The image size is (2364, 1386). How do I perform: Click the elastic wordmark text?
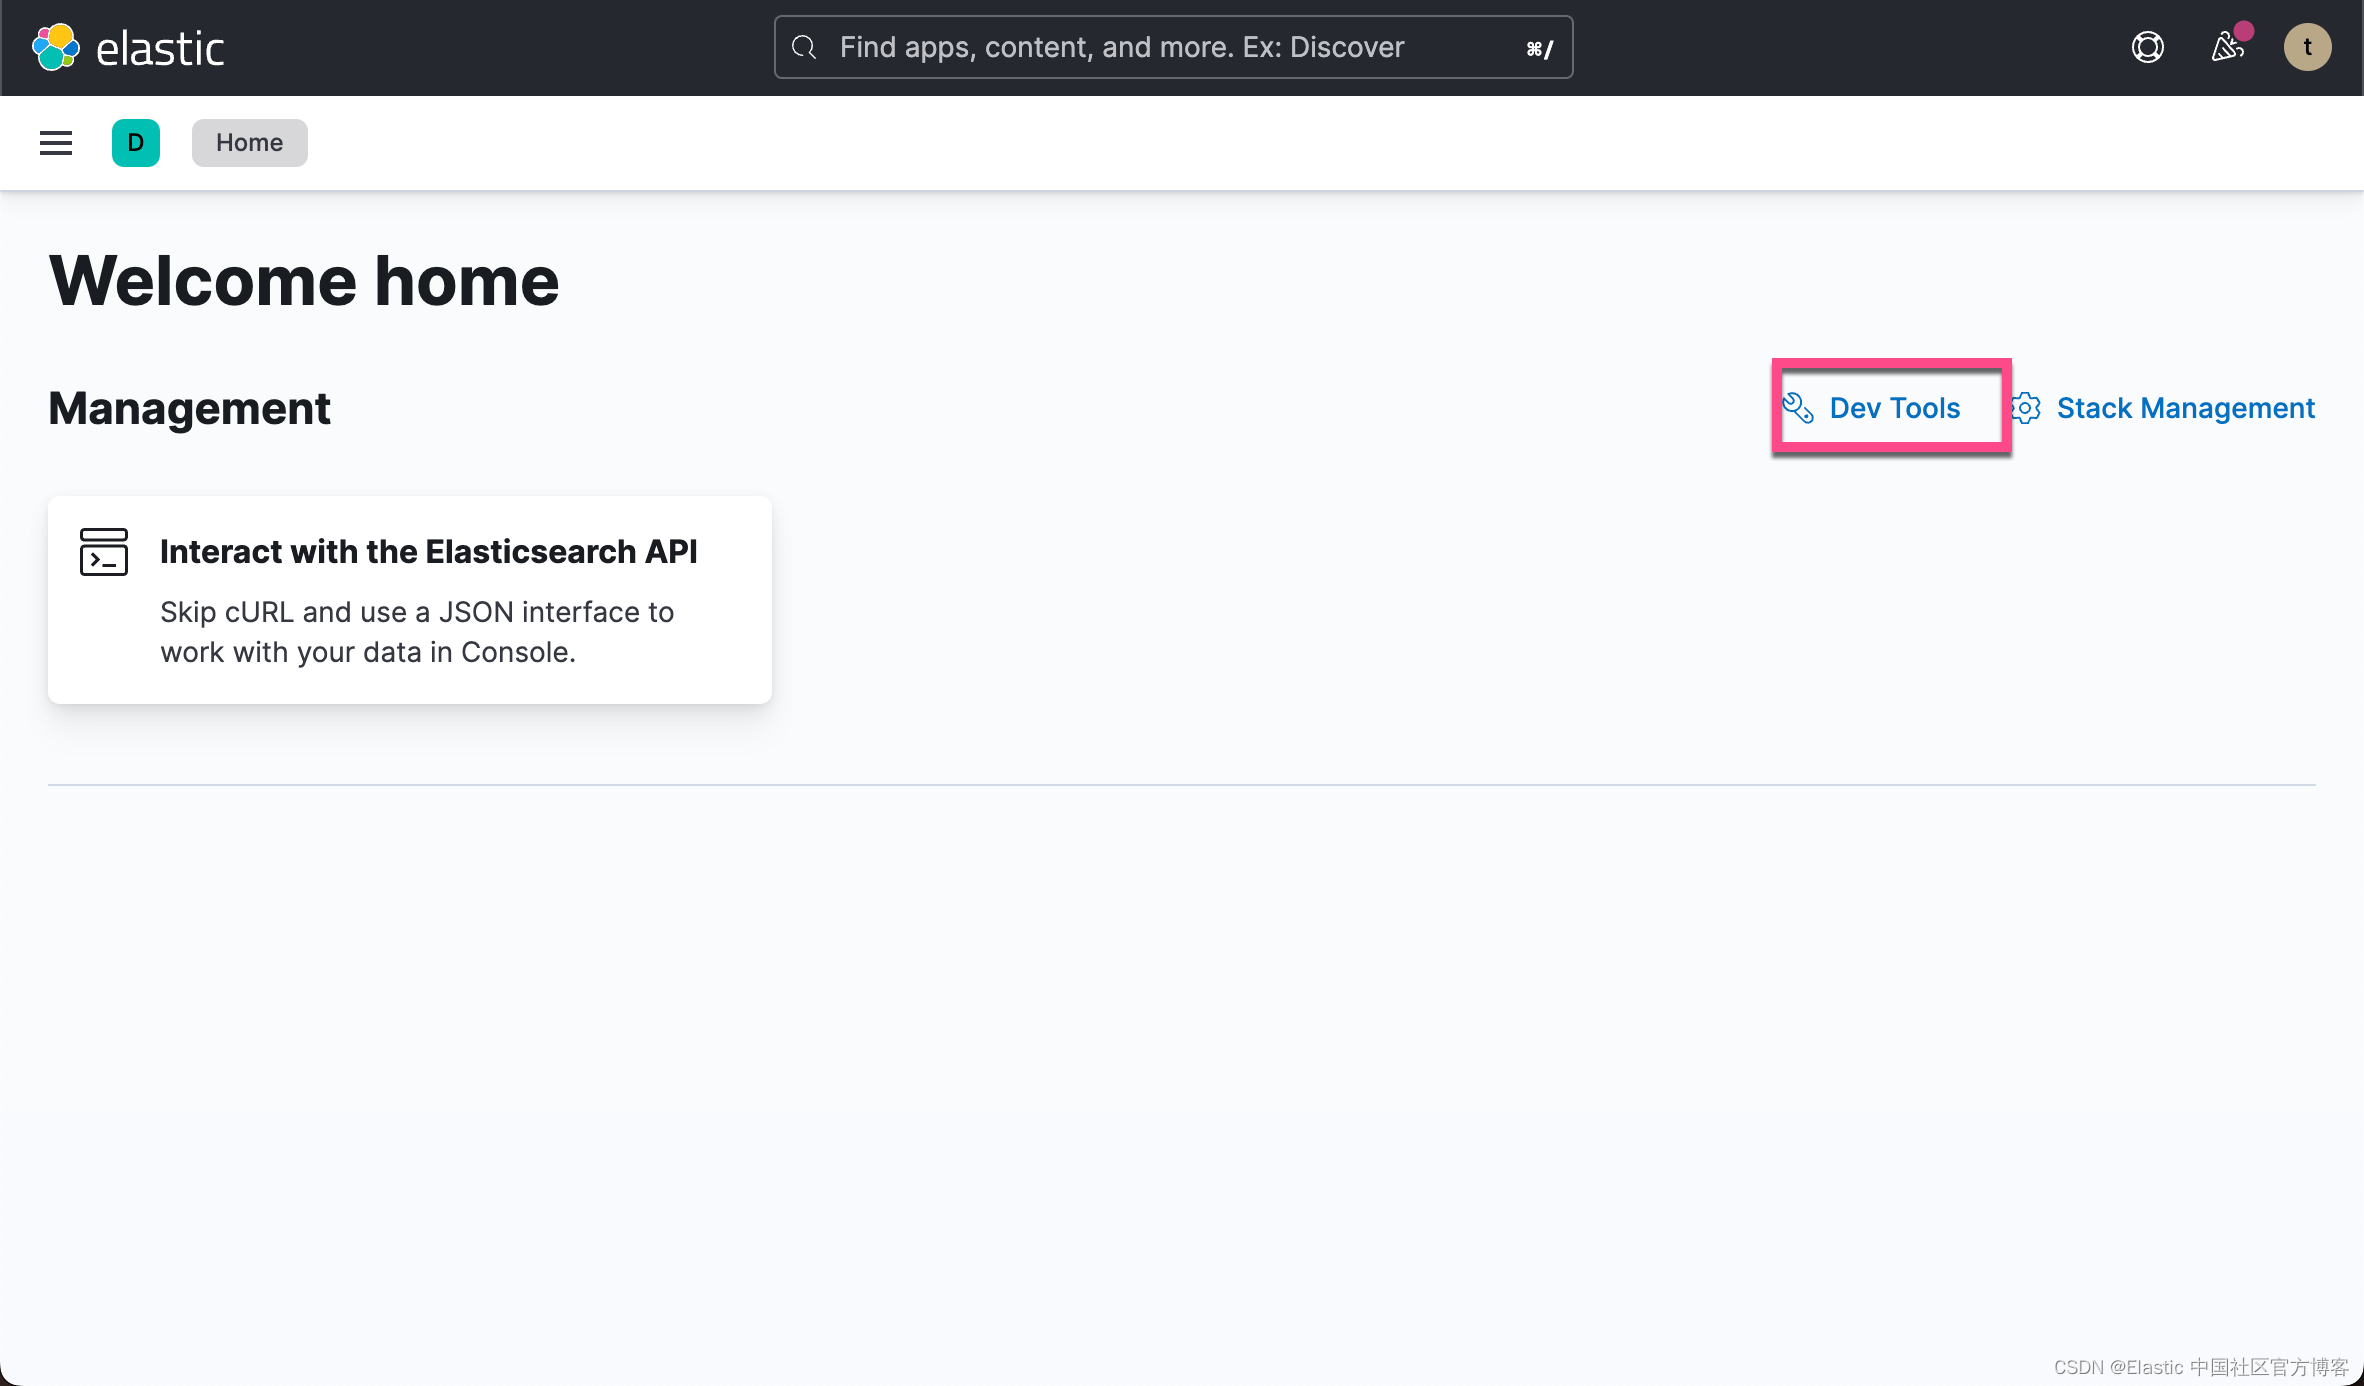click(x=160, y=49)
